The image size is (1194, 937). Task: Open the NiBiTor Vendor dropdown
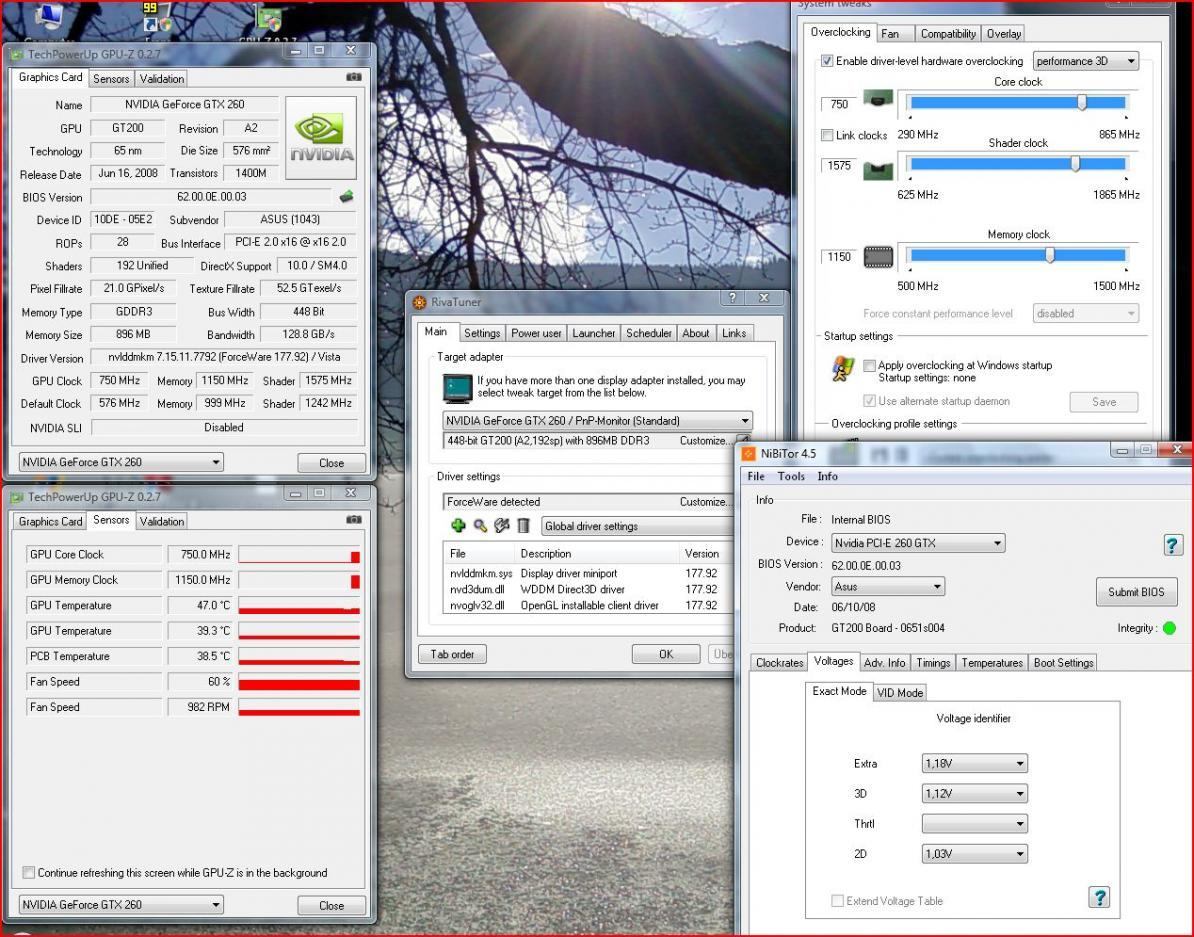pyautogui.click(x=888, y=587)
